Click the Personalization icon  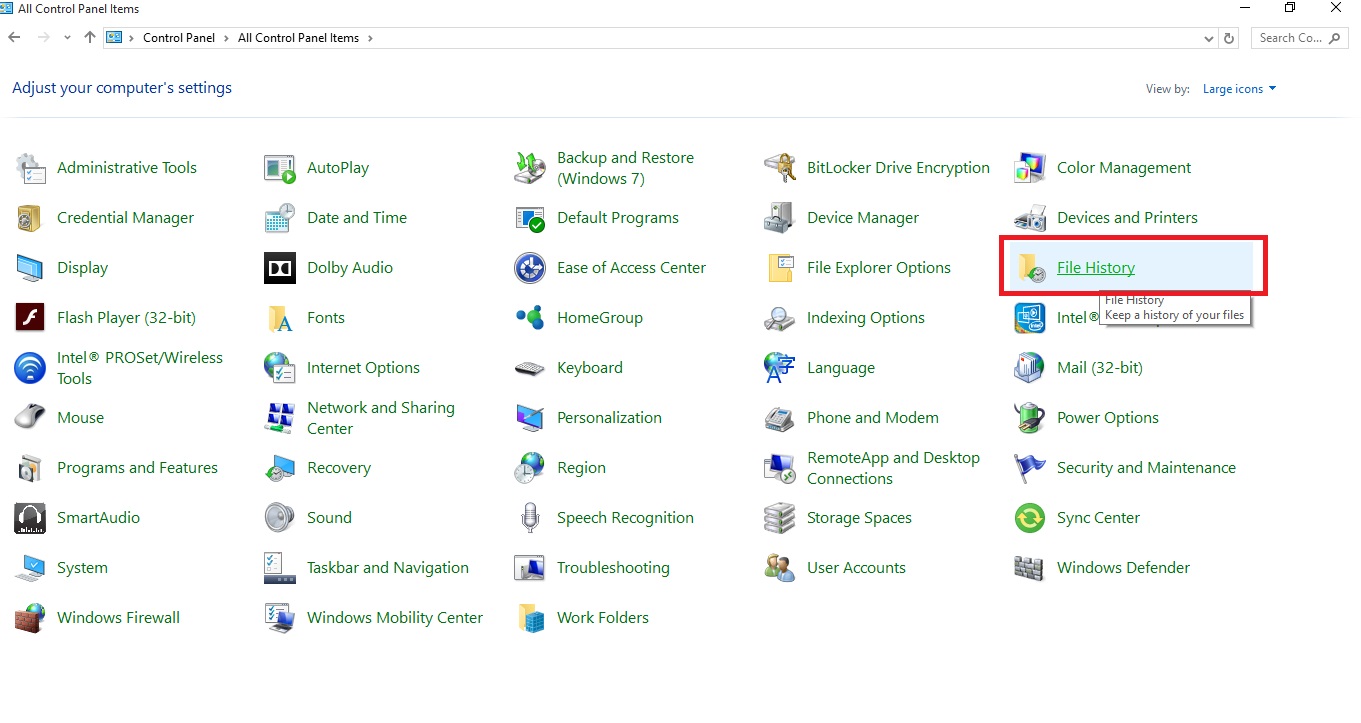coord(530,418)
